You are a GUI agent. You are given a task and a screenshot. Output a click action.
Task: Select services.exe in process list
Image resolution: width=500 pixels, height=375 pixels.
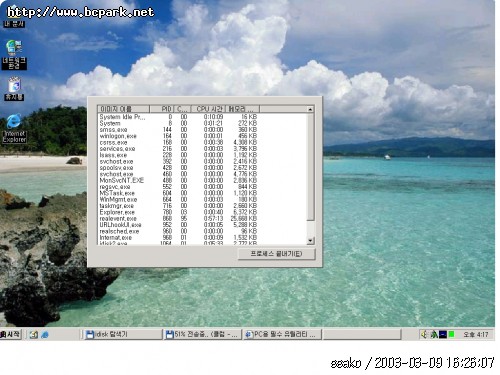(178, 148)
